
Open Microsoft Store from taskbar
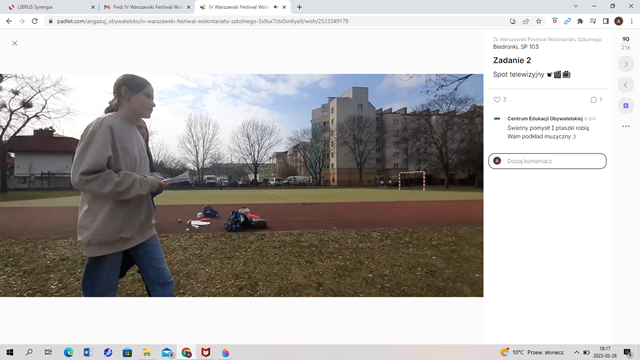127,352
